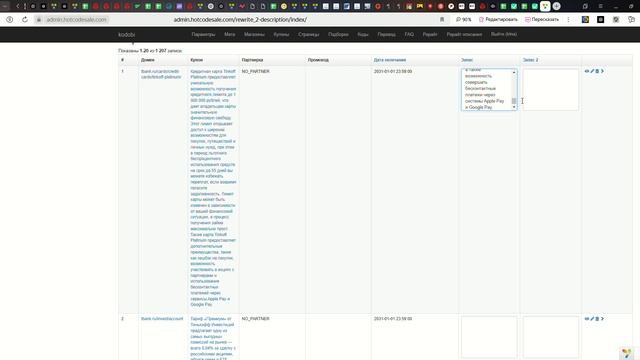This screenshot has width=640, height=360.
Task: Click the arrow icon in row 1 actions
Action: click(x=602, y=71)
